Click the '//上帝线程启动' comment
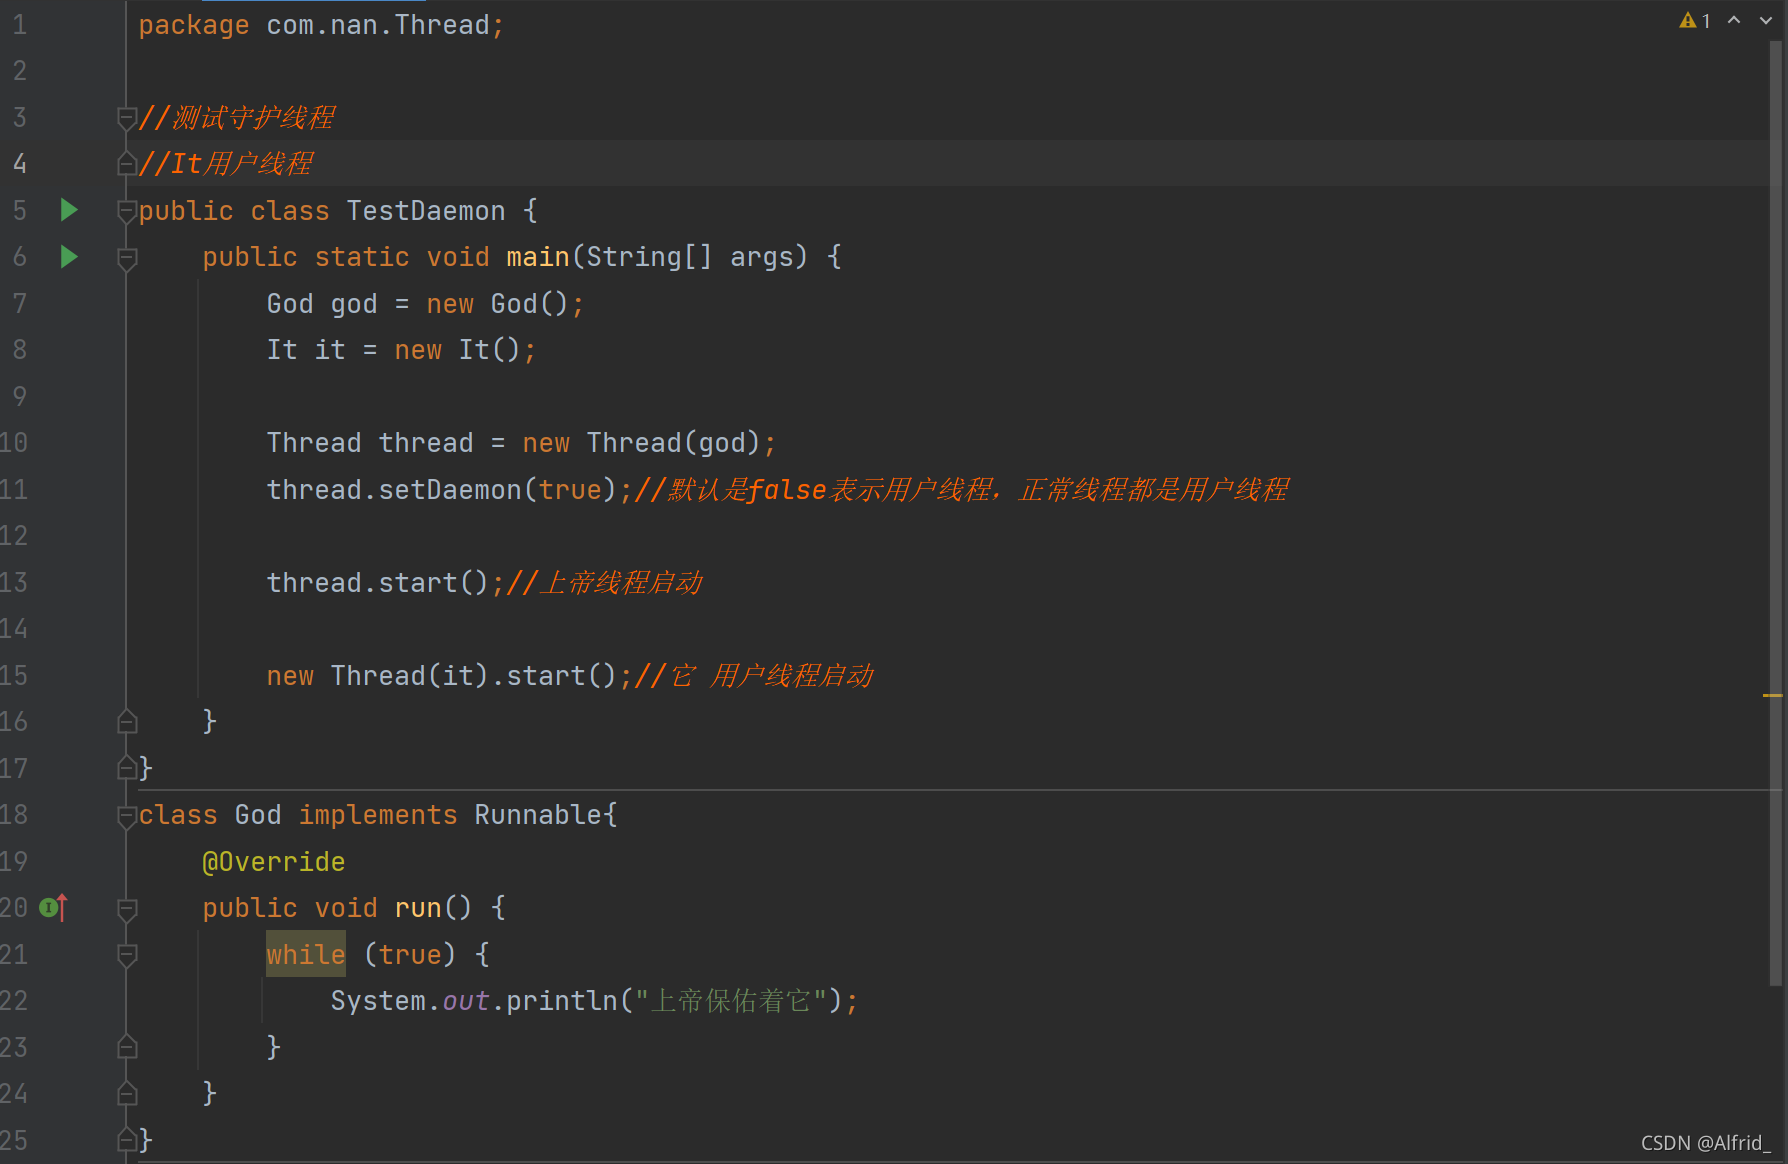The image size is (1788, 1164). click(605, 583)
